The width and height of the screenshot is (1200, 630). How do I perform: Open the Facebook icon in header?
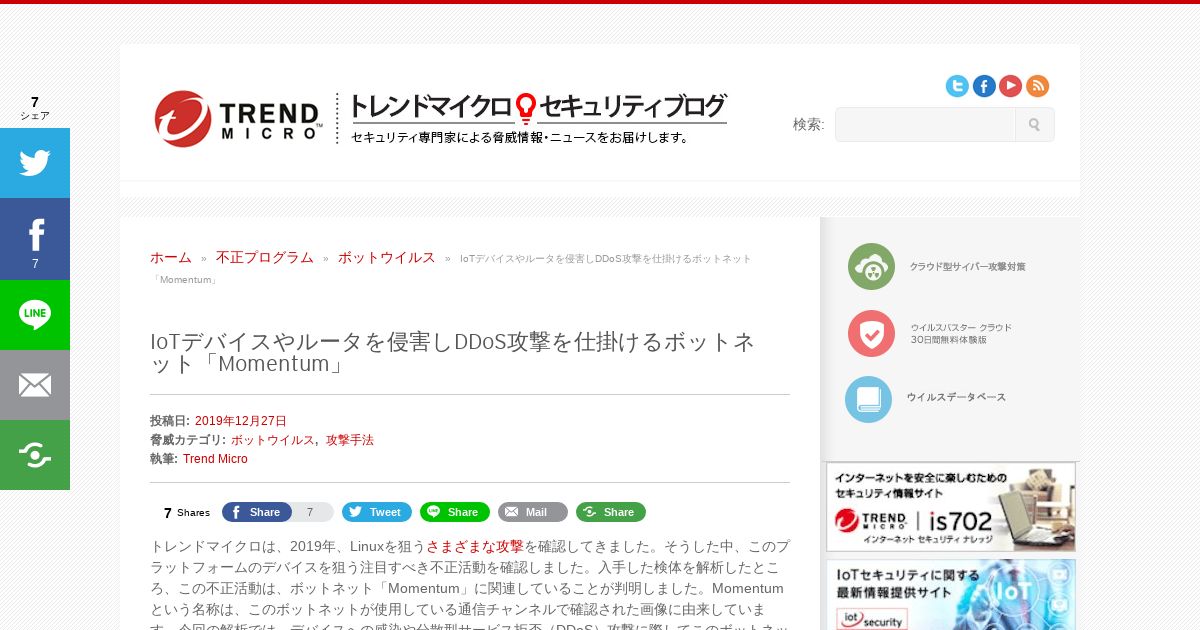[984, 86]
